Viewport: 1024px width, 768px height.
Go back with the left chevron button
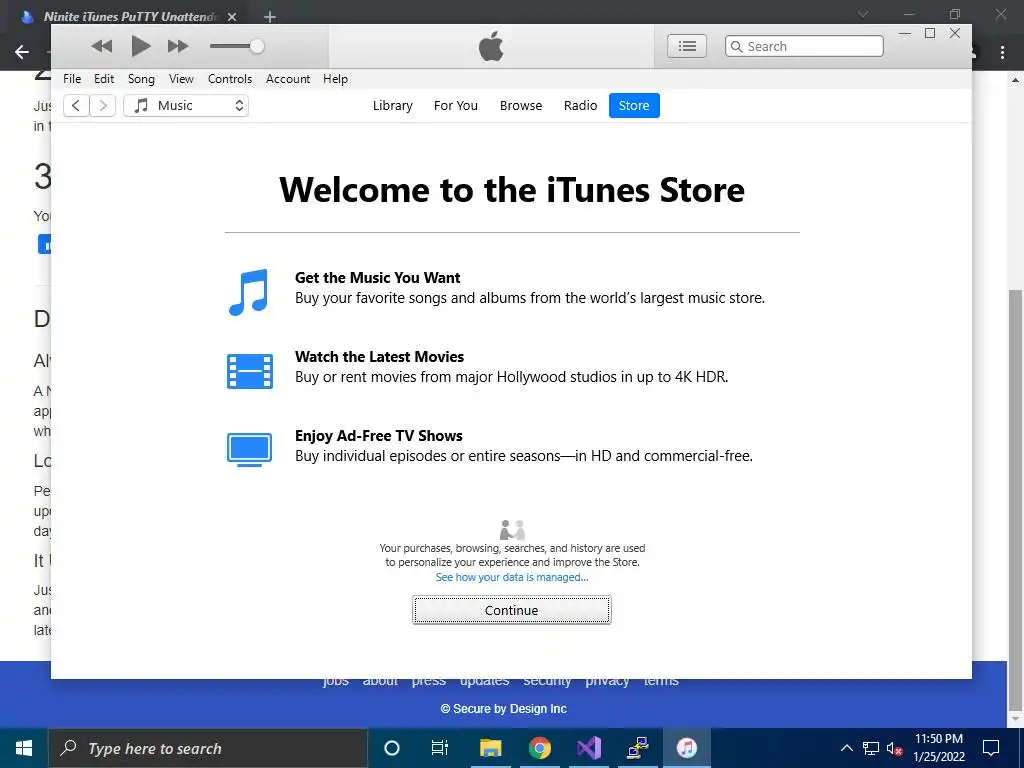point(76,106)
